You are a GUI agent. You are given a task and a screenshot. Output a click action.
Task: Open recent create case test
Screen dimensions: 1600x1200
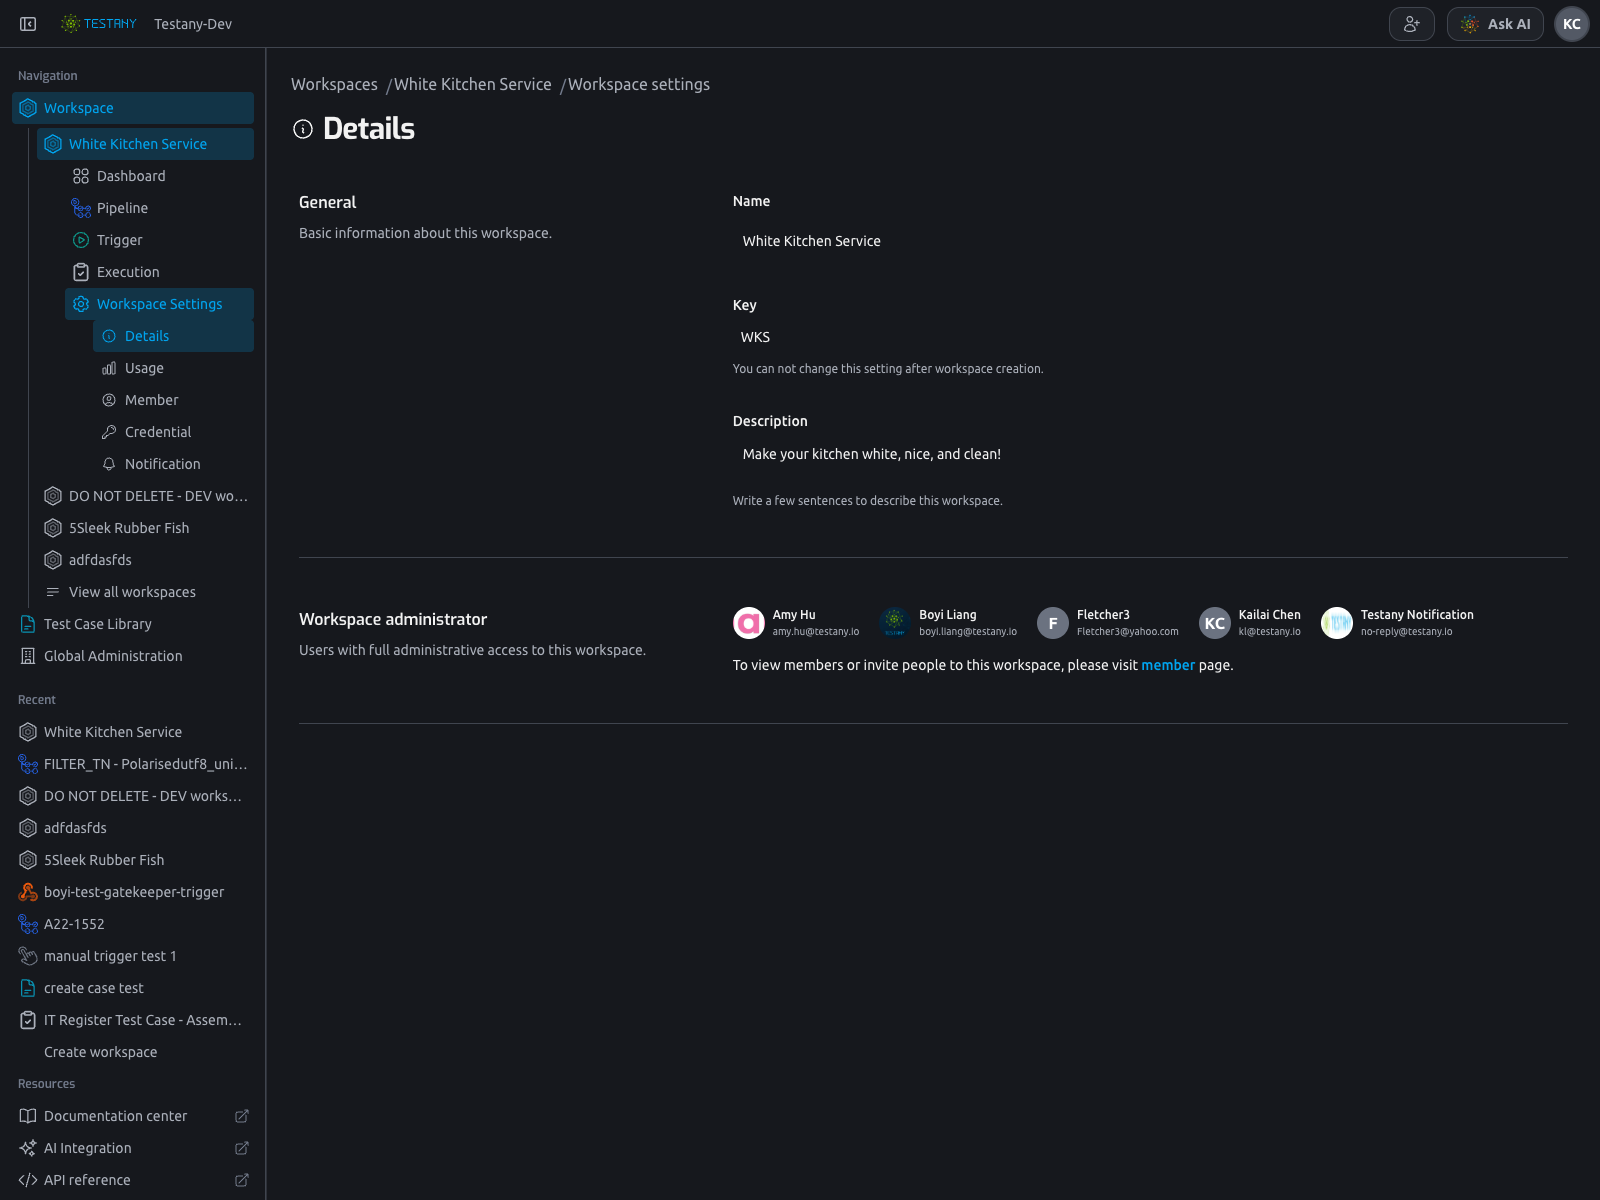pos(133,988)
